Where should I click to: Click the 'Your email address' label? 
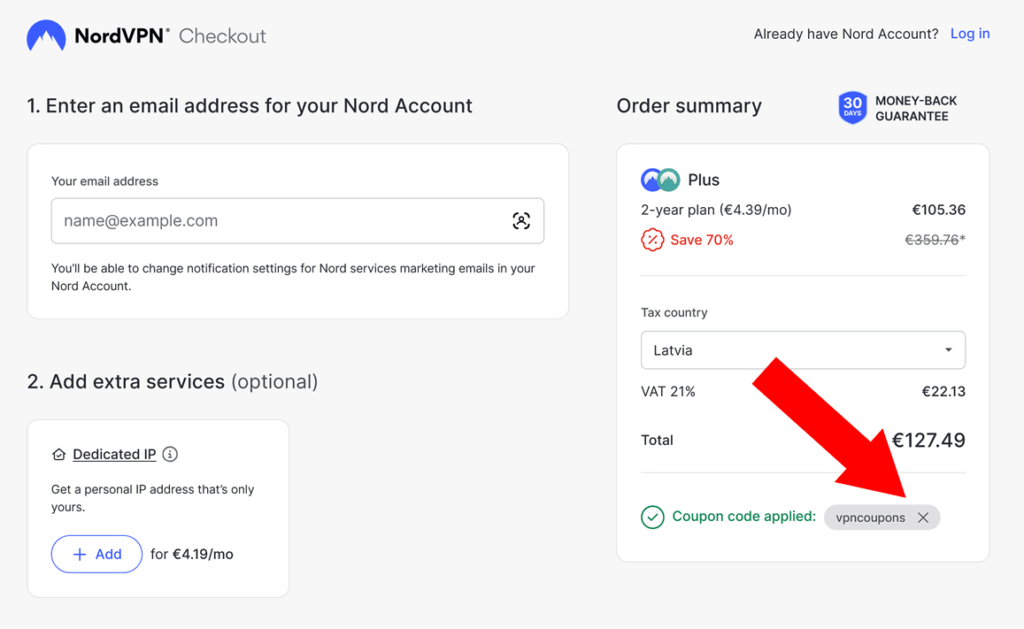tap(104, 181)
